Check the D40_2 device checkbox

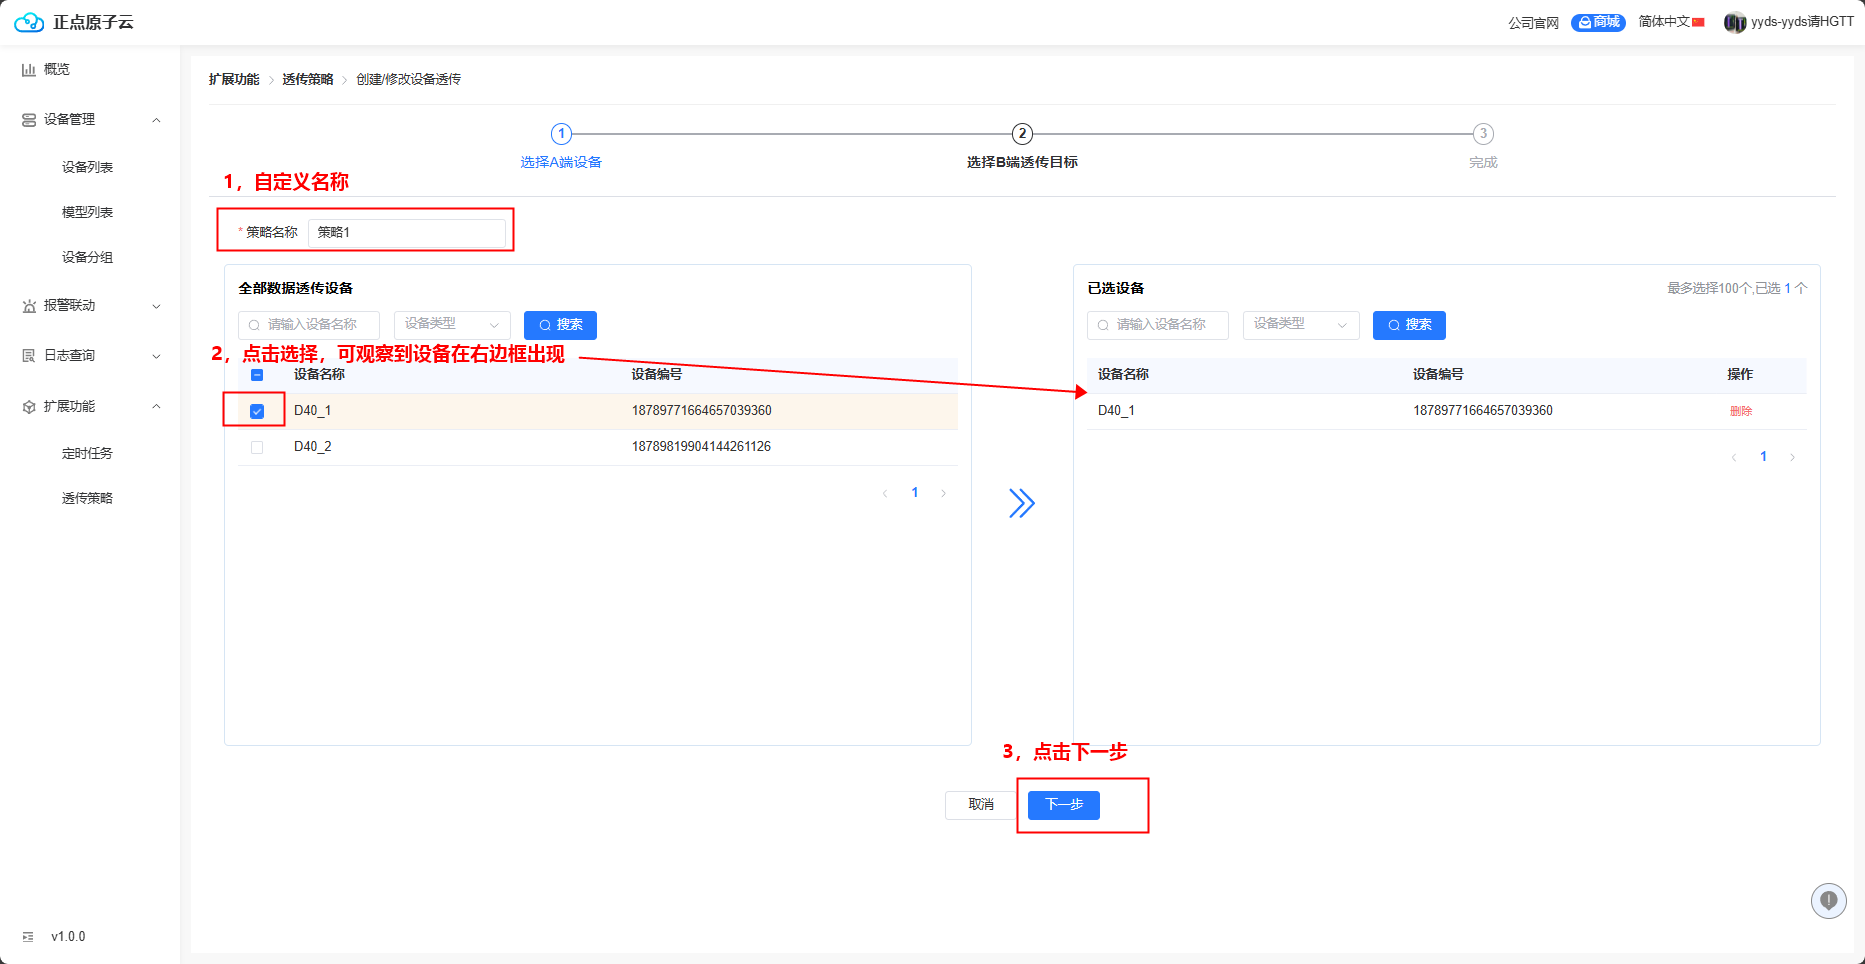[257, 447]
